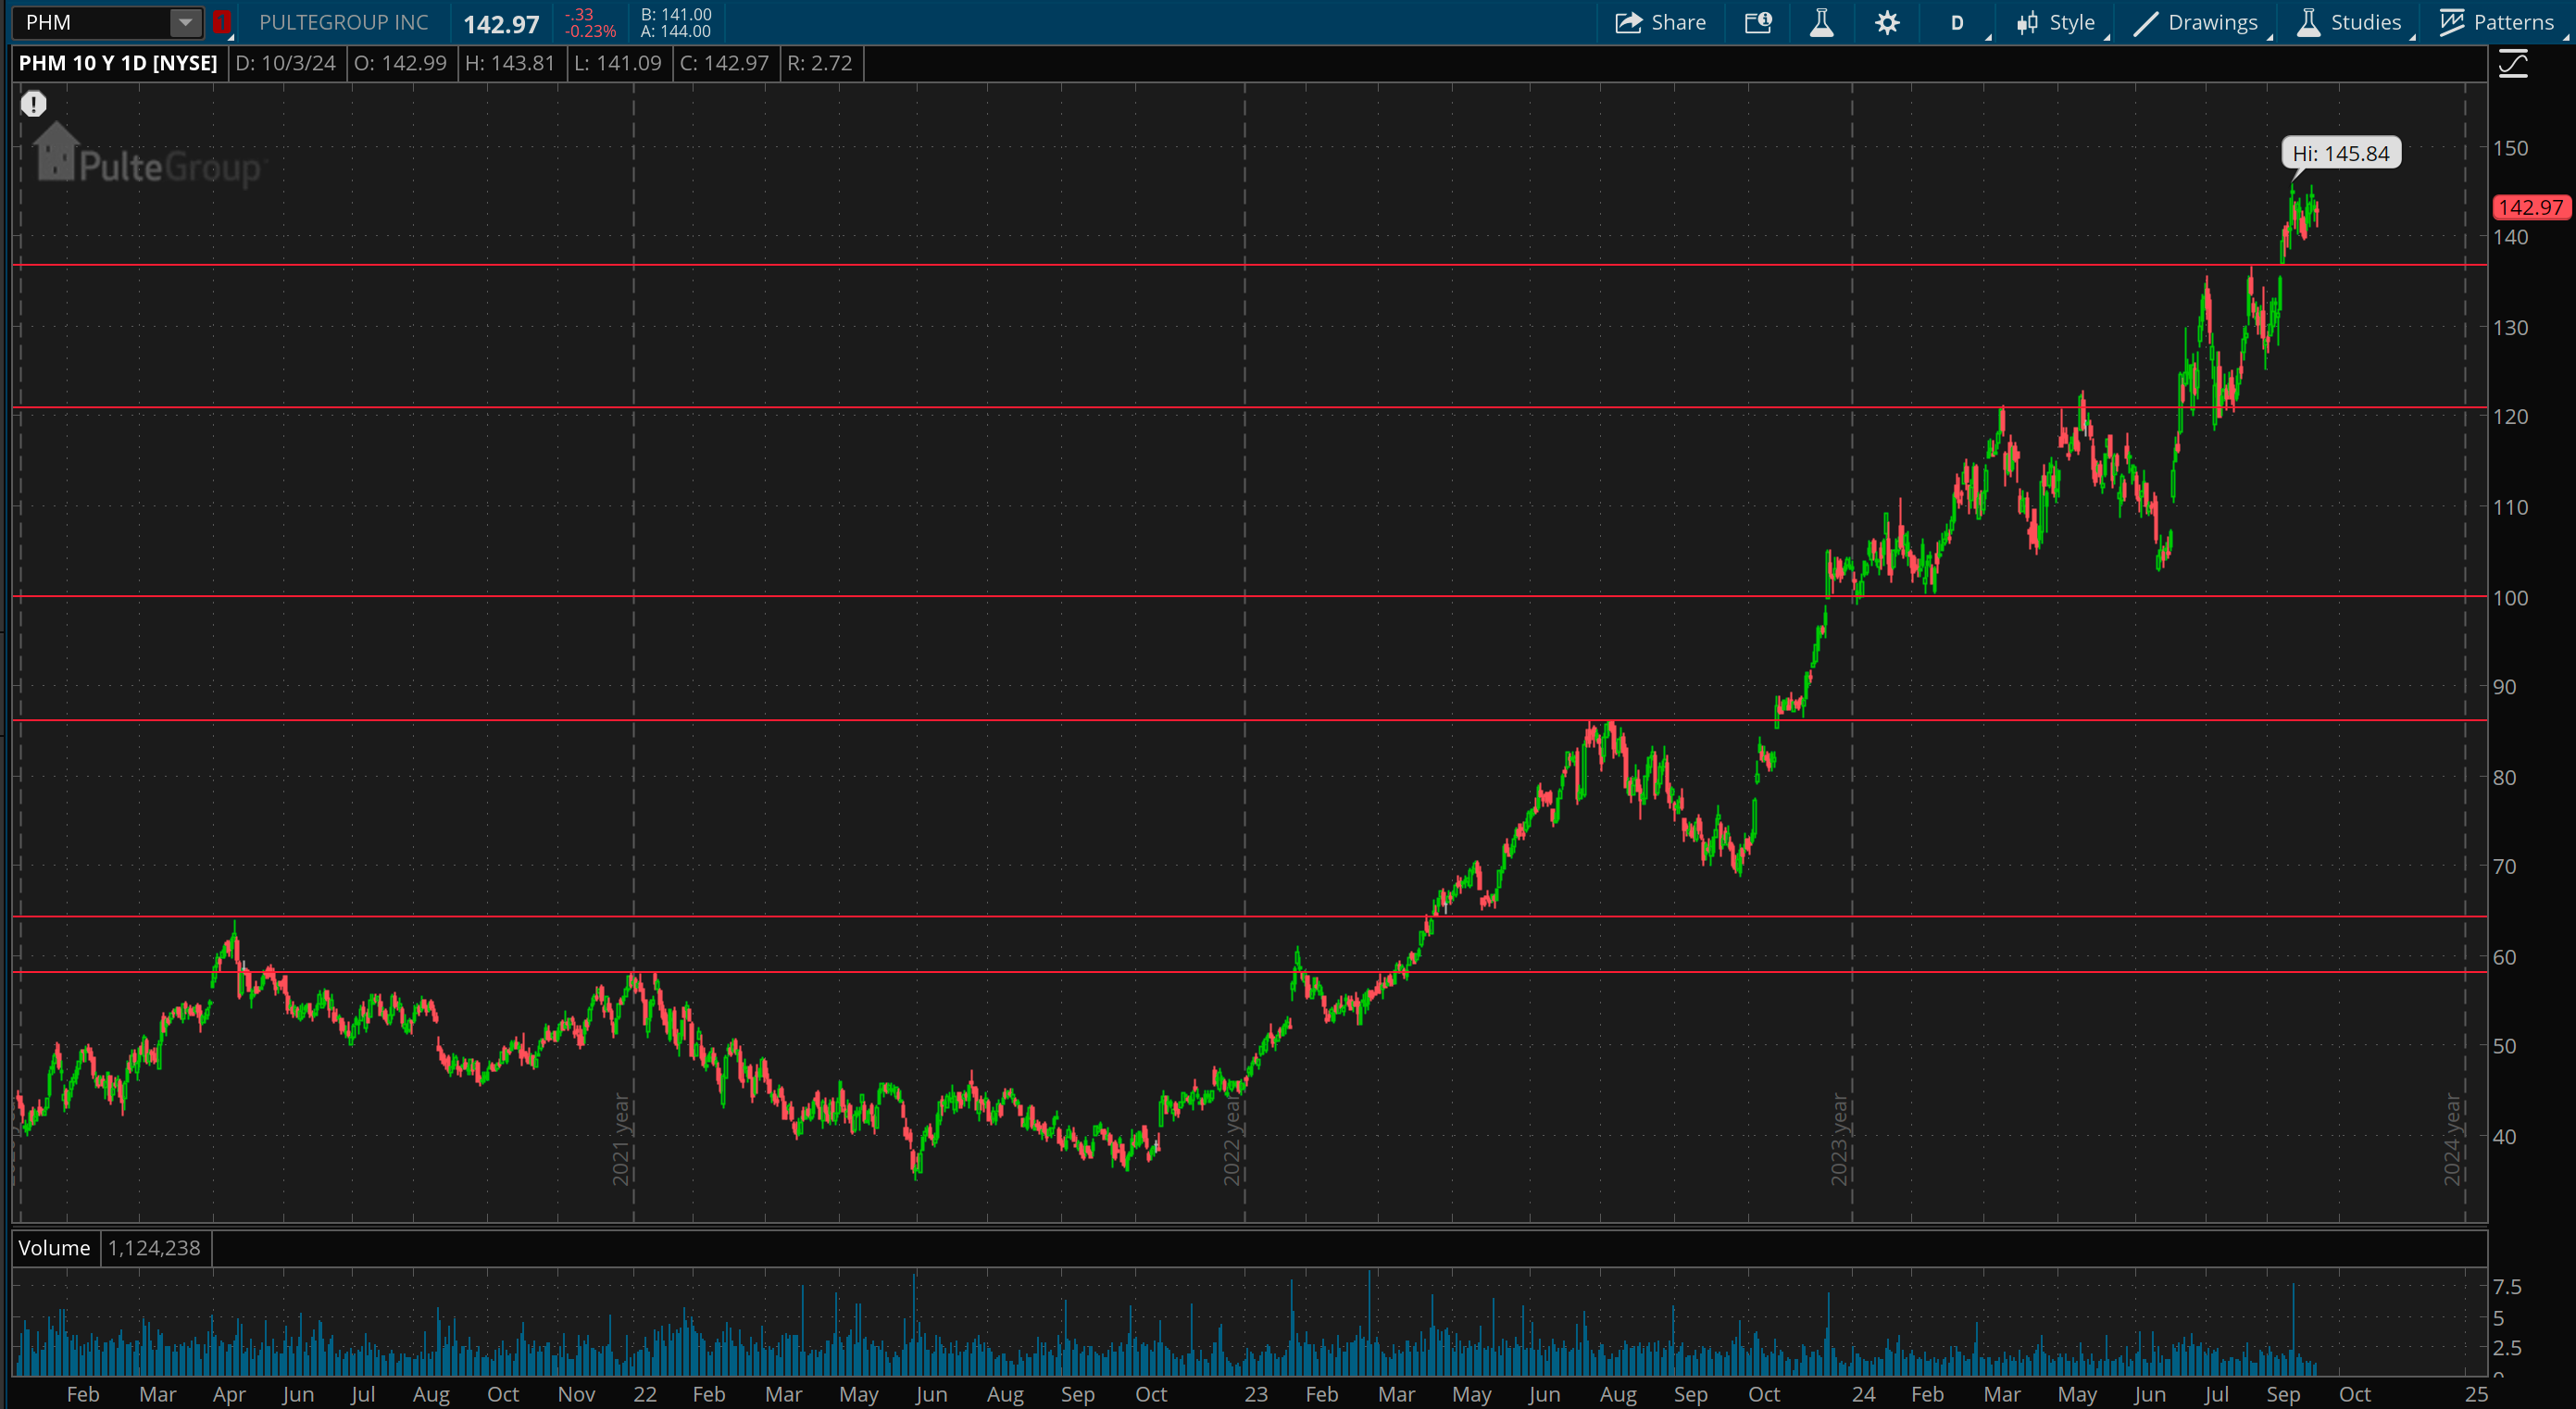Click the L: 141.09 low value
Viewport: 2576px width, 1409px height.
pos(618,63)
